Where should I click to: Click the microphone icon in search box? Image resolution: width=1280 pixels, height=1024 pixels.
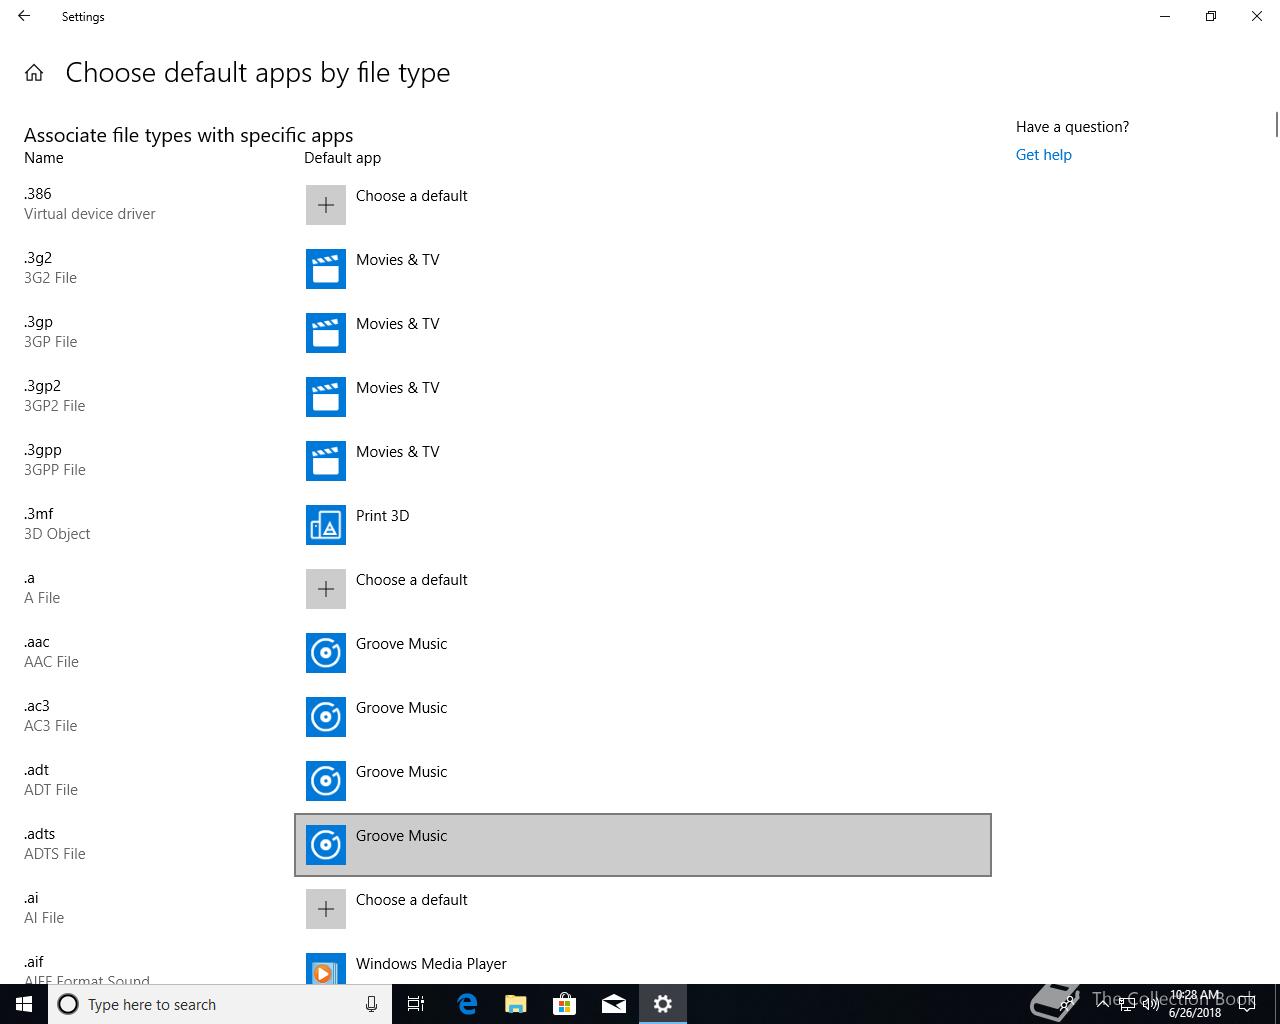371,1004
